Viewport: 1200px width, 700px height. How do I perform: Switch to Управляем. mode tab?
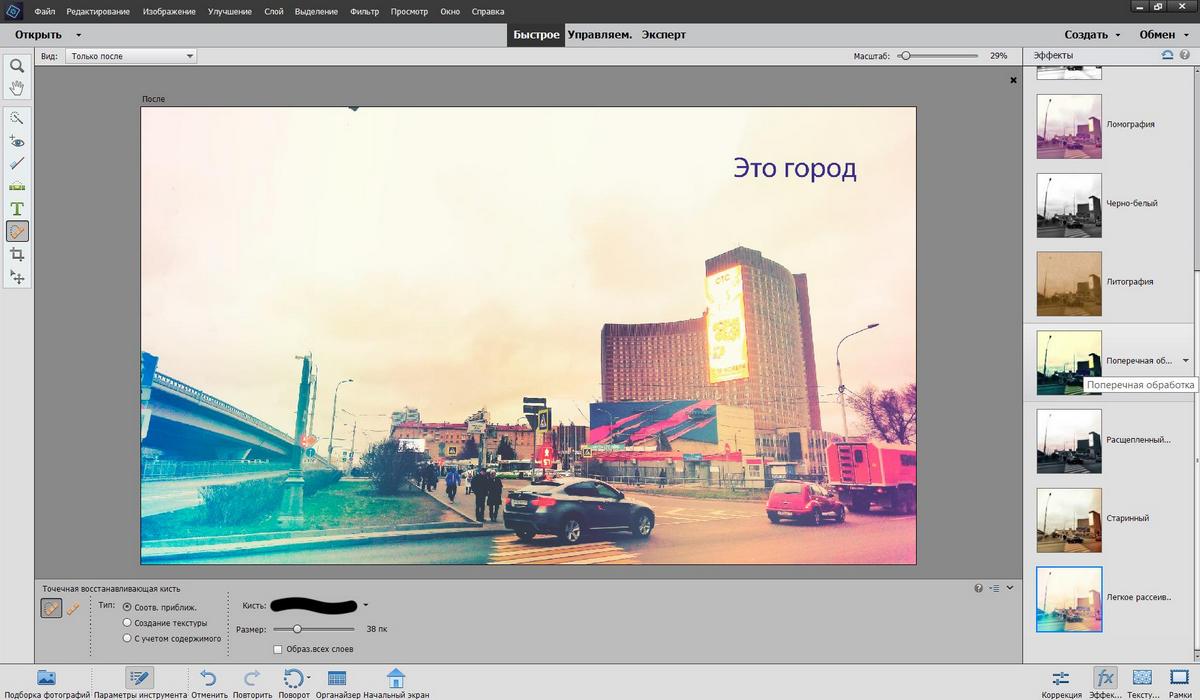click(599, 34)
